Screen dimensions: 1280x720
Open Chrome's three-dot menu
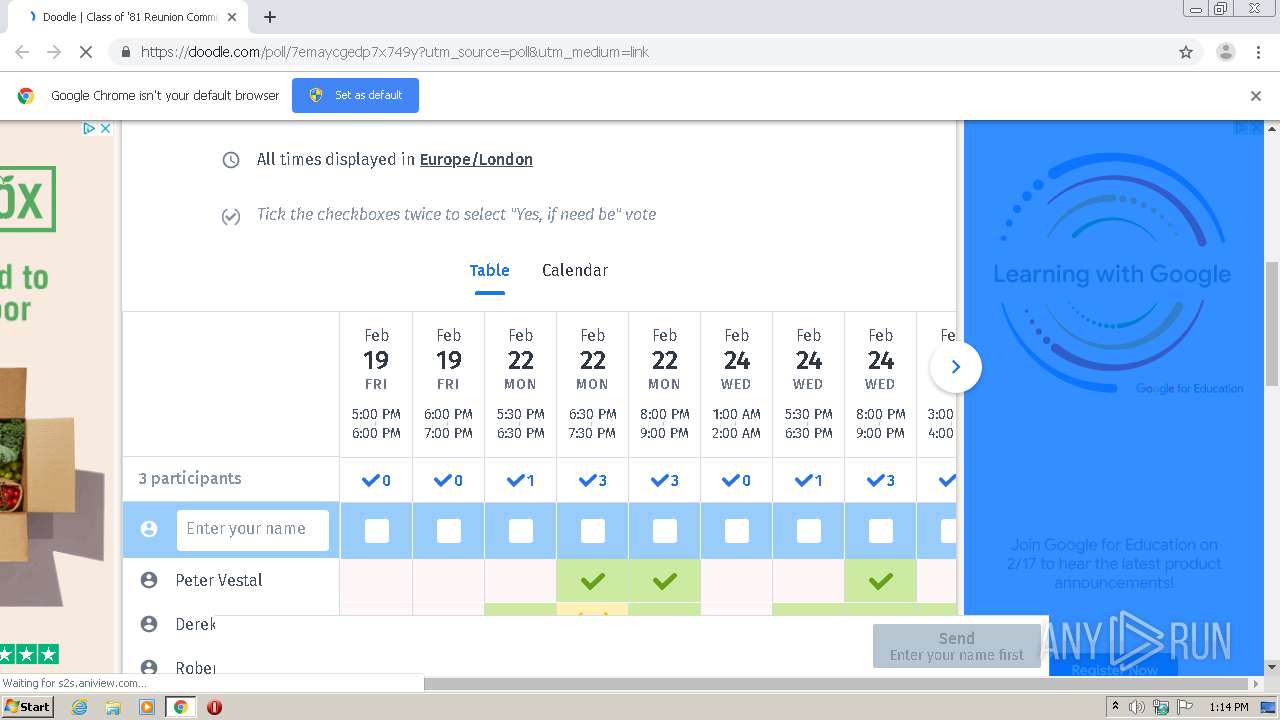(1258, 52)
